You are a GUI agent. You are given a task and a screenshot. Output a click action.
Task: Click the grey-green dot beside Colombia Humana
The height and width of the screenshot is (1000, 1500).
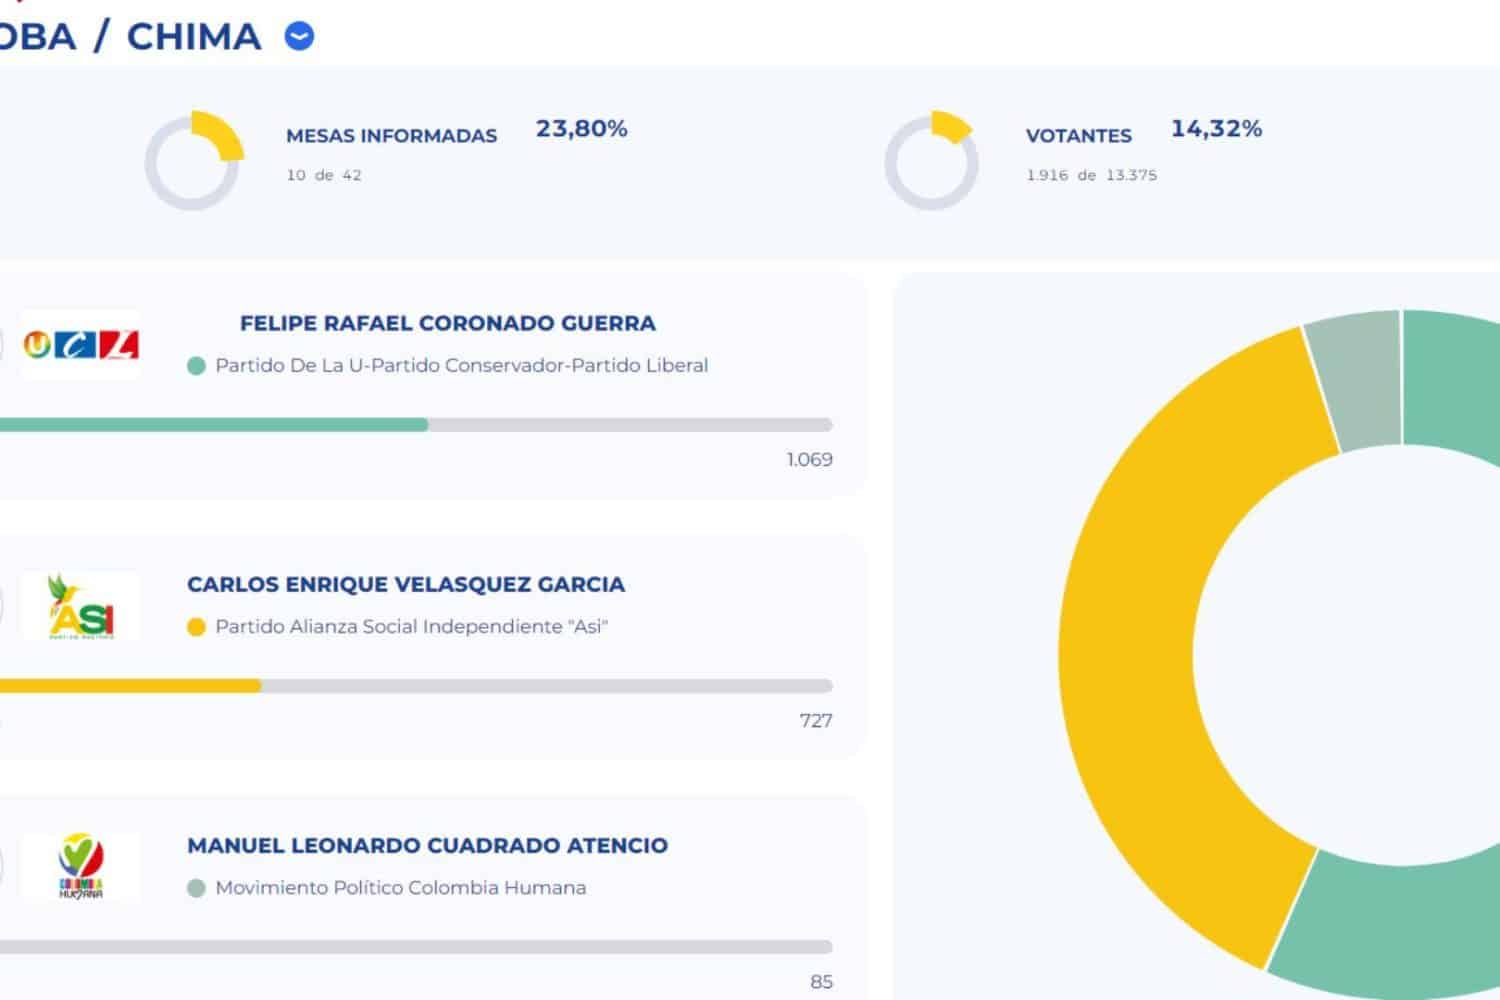196,888
